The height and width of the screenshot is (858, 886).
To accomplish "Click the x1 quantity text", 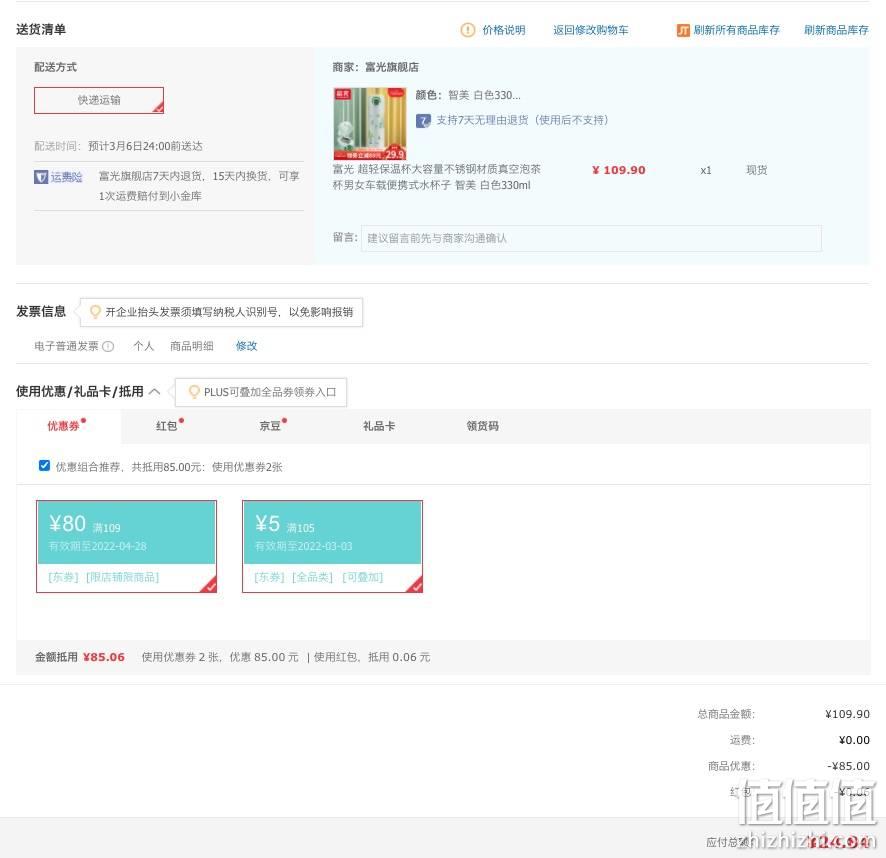I will pos(706,170).
